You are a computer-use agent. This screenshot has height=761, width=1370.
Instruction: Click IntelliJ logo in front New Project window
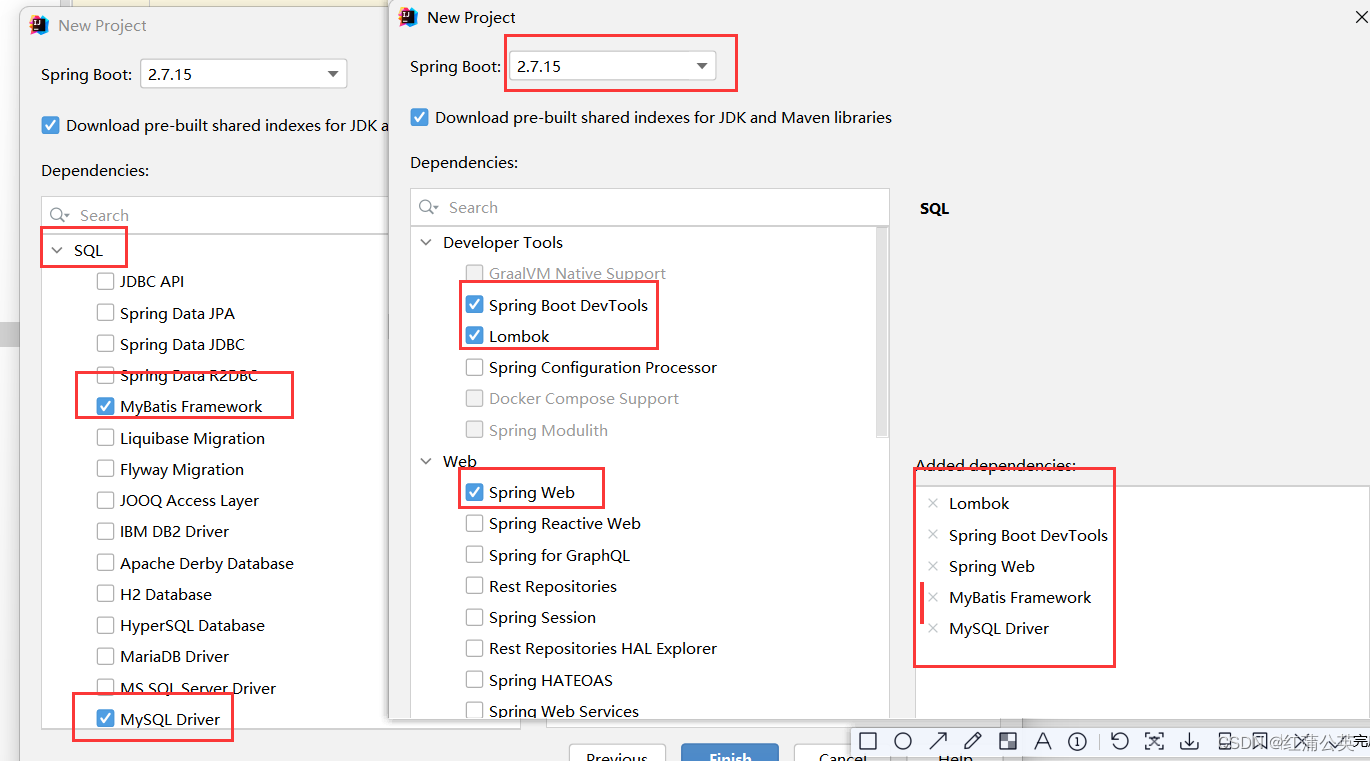click(x=408, y=16)
